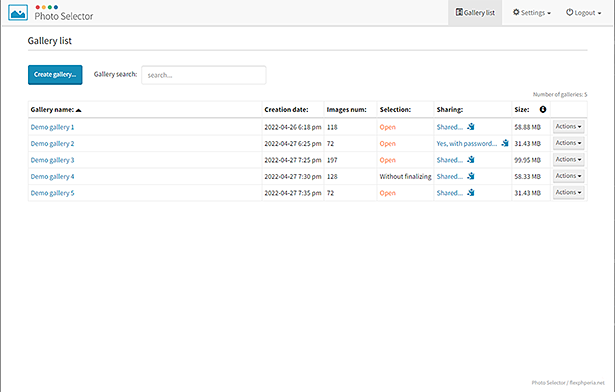Screen dimensions: 615x392
Task: Click the share icon for Demo gallery 3
Action: pyautogui.click(x=471, y=160)
